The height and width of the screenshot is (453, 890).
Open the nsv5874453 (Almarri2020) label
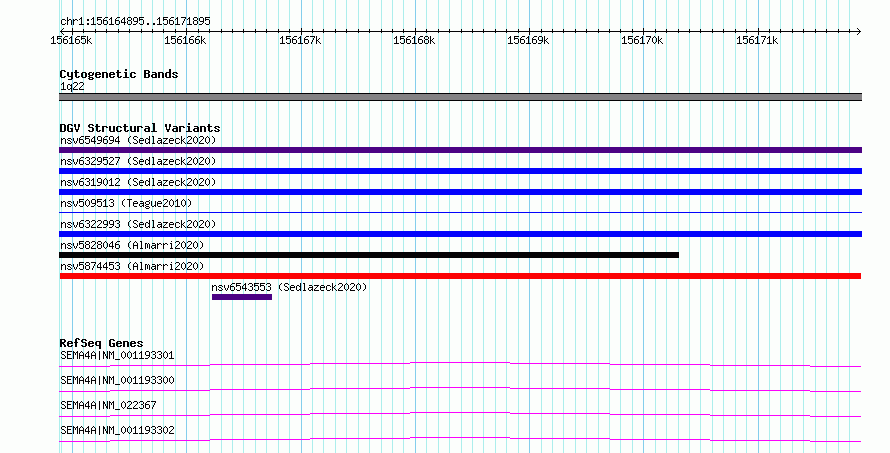coord(132,266)
